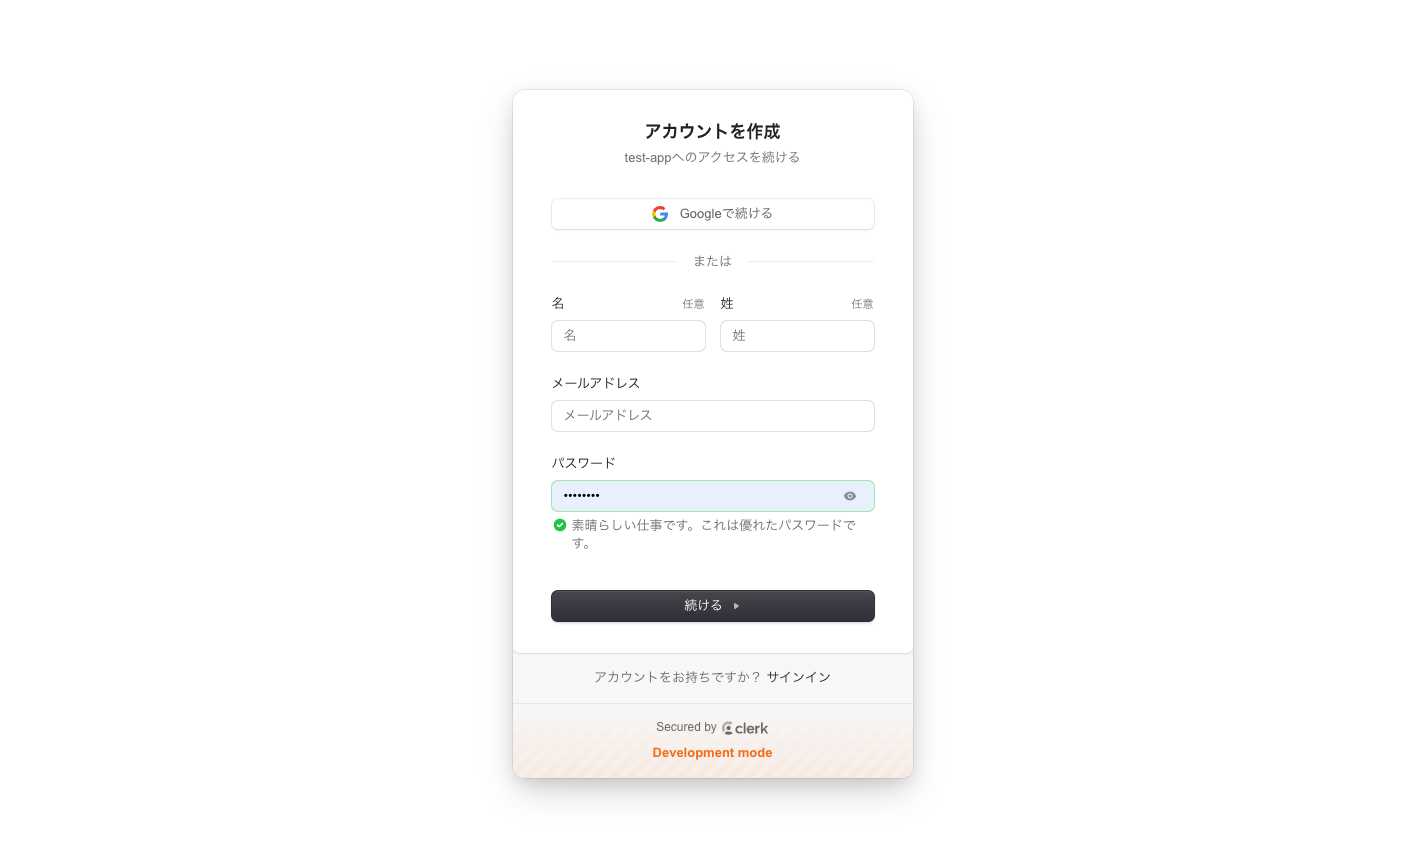Click inside the filled パスワード field

[695, 496]
